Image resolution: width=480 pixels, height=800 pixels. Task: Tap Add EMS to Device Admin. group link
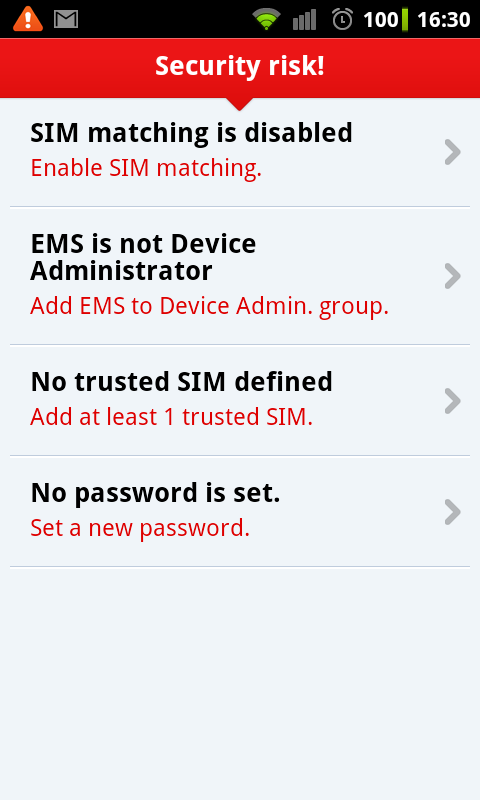[209, 306]
